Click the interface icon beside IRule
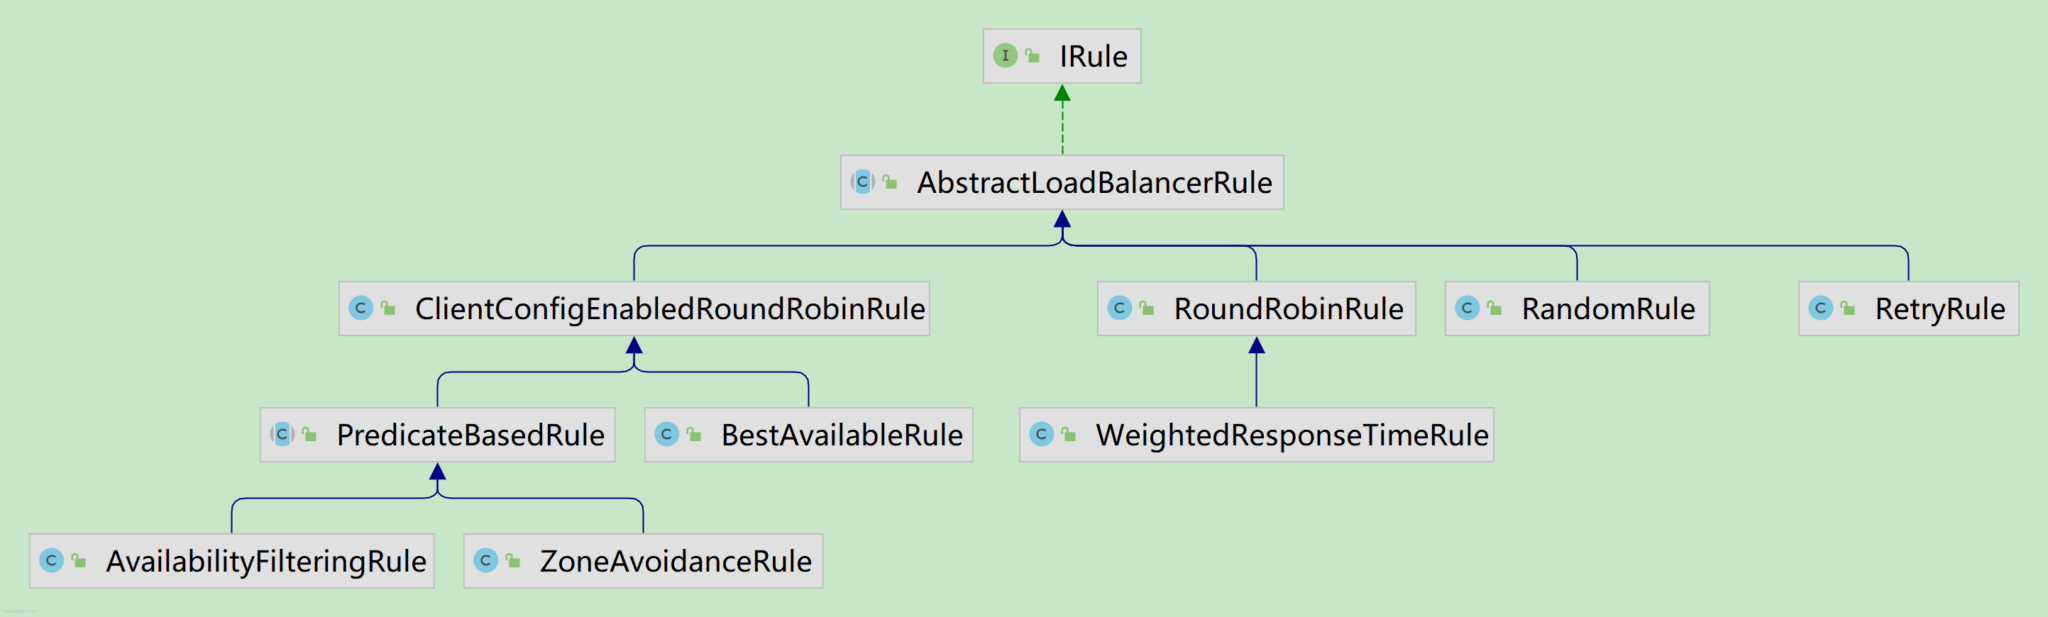2048x617 pixels. pyautogui.click(x=1005, y=56)
